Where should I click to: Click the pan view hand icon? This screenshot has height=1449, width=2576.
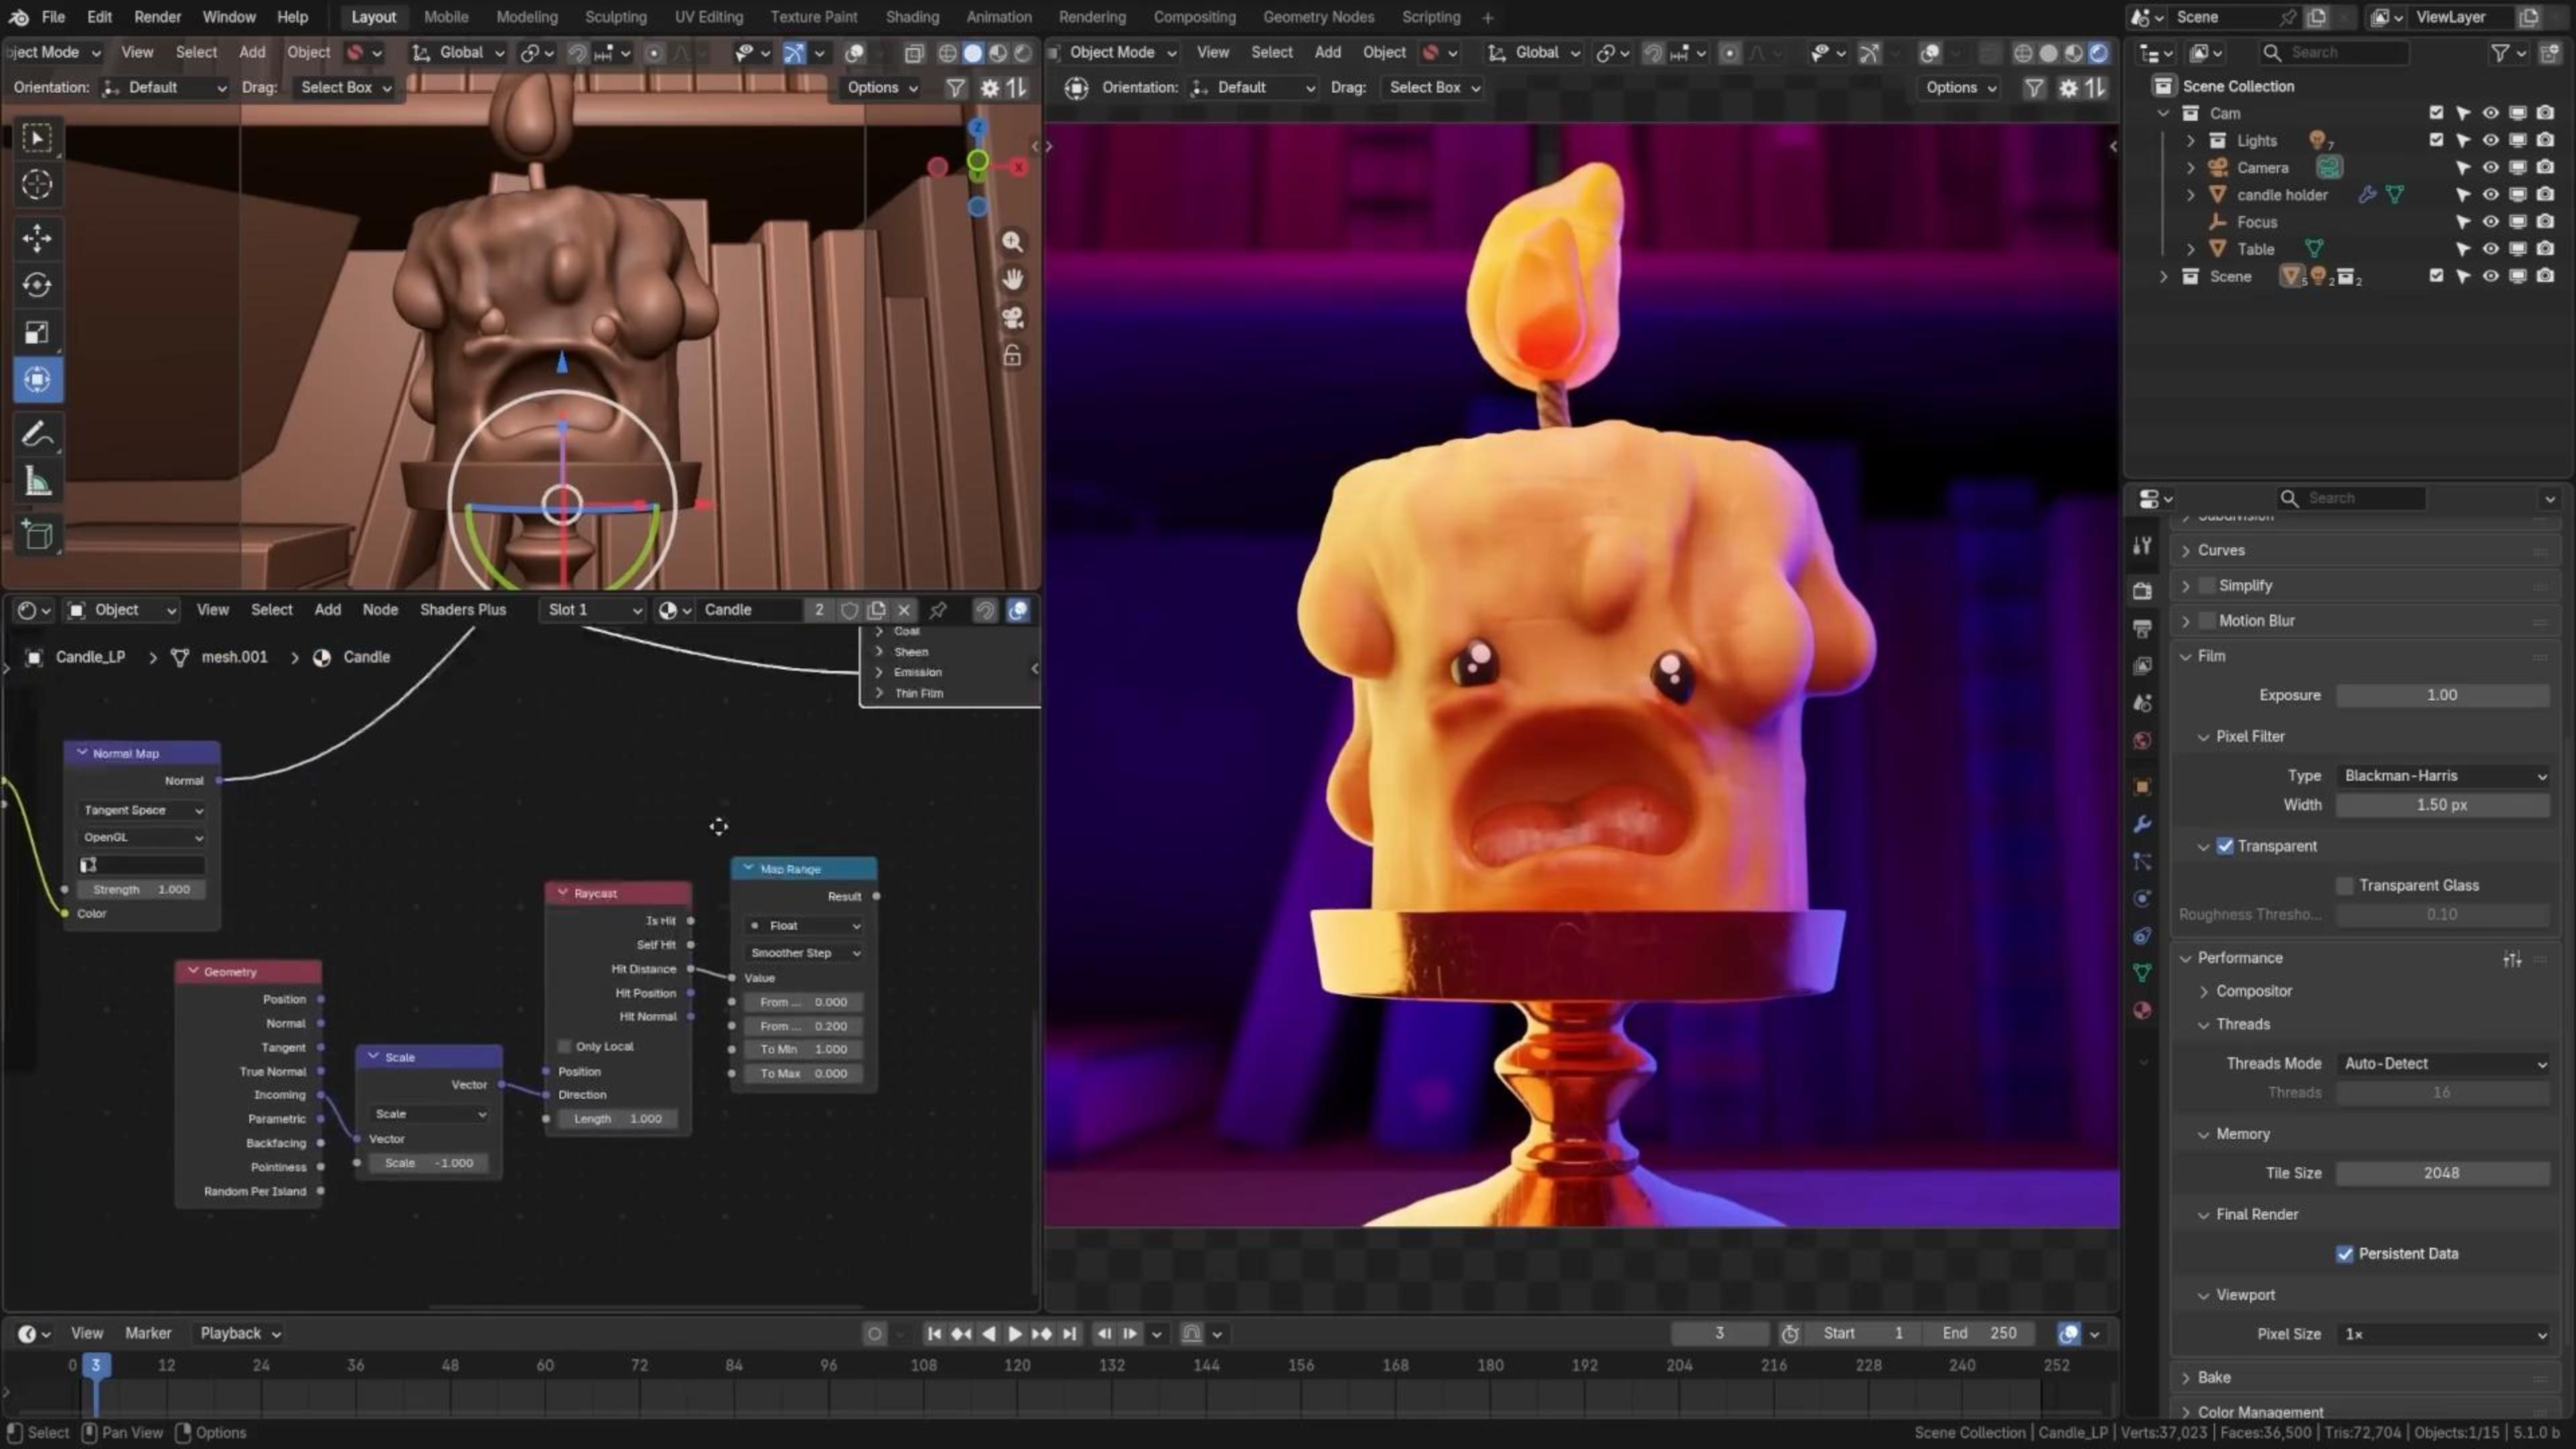click(1012, 279)
